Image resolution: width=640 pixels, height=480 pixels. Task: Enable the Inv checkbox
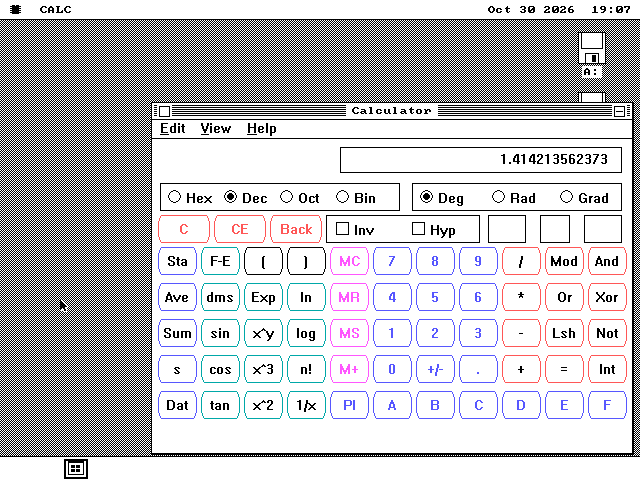pyautogui.click(x=355, y=229)
